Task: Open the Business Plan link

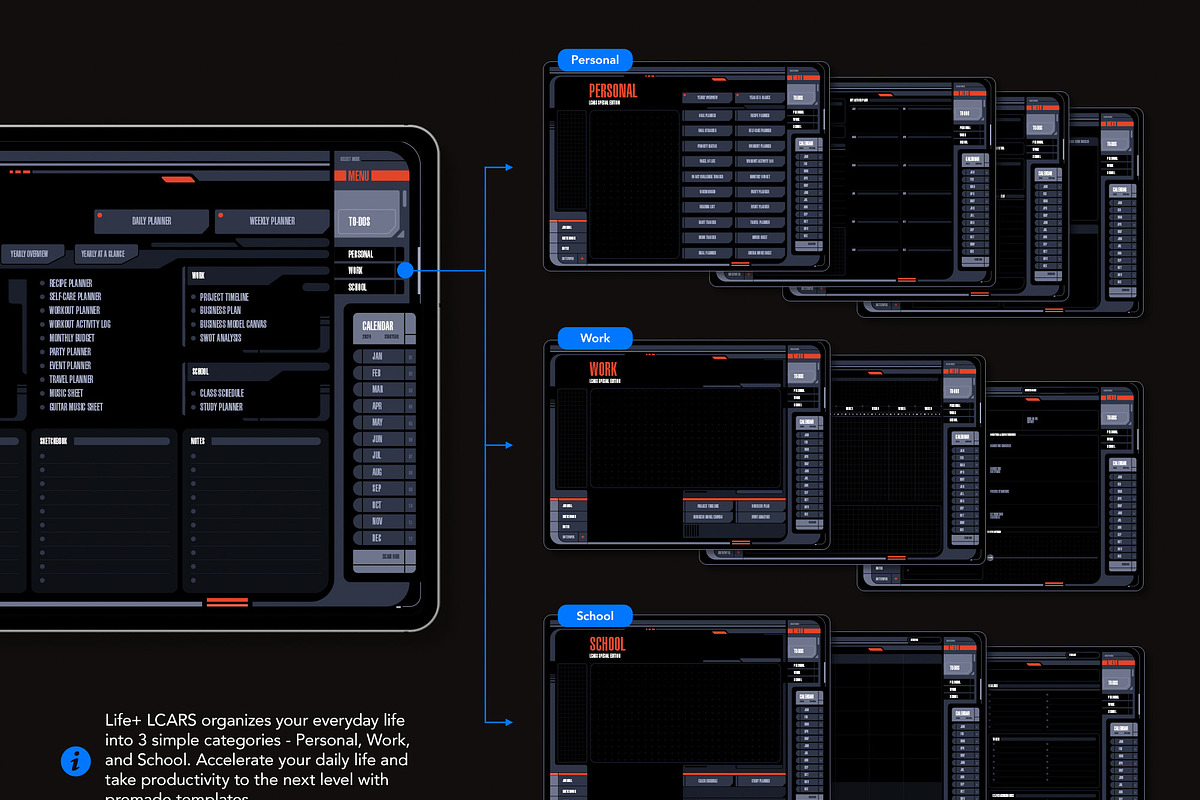Action: [x=220, y=311]
